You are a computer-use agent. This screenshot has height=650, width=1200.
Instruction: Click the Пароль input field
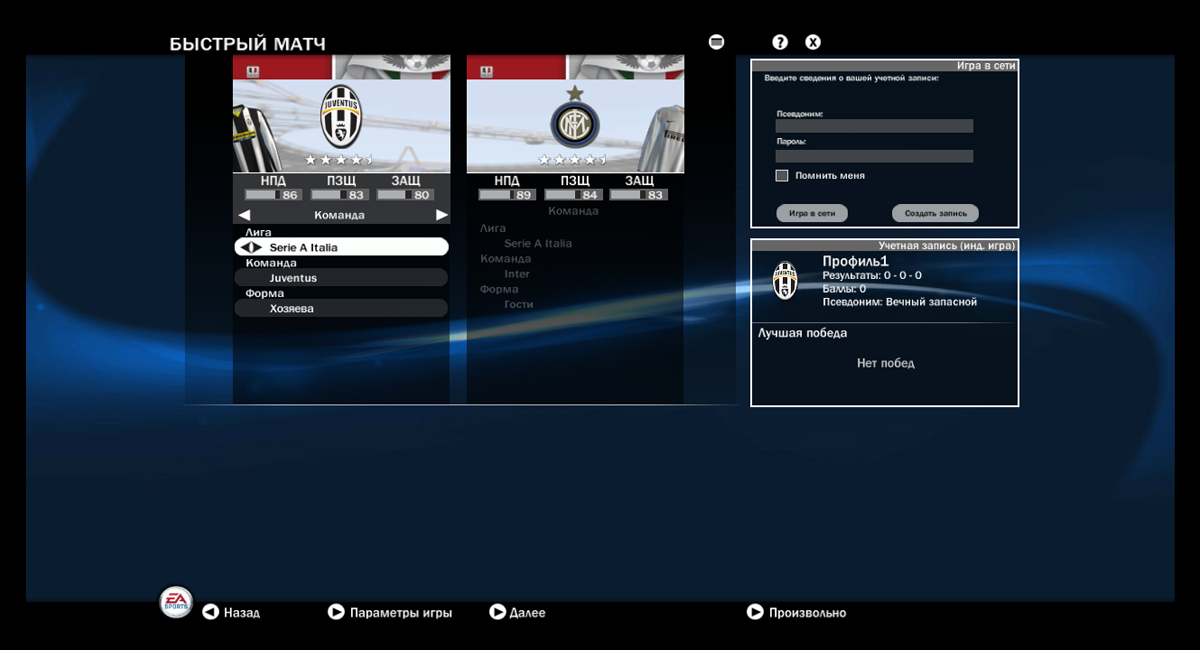(873, 155)
